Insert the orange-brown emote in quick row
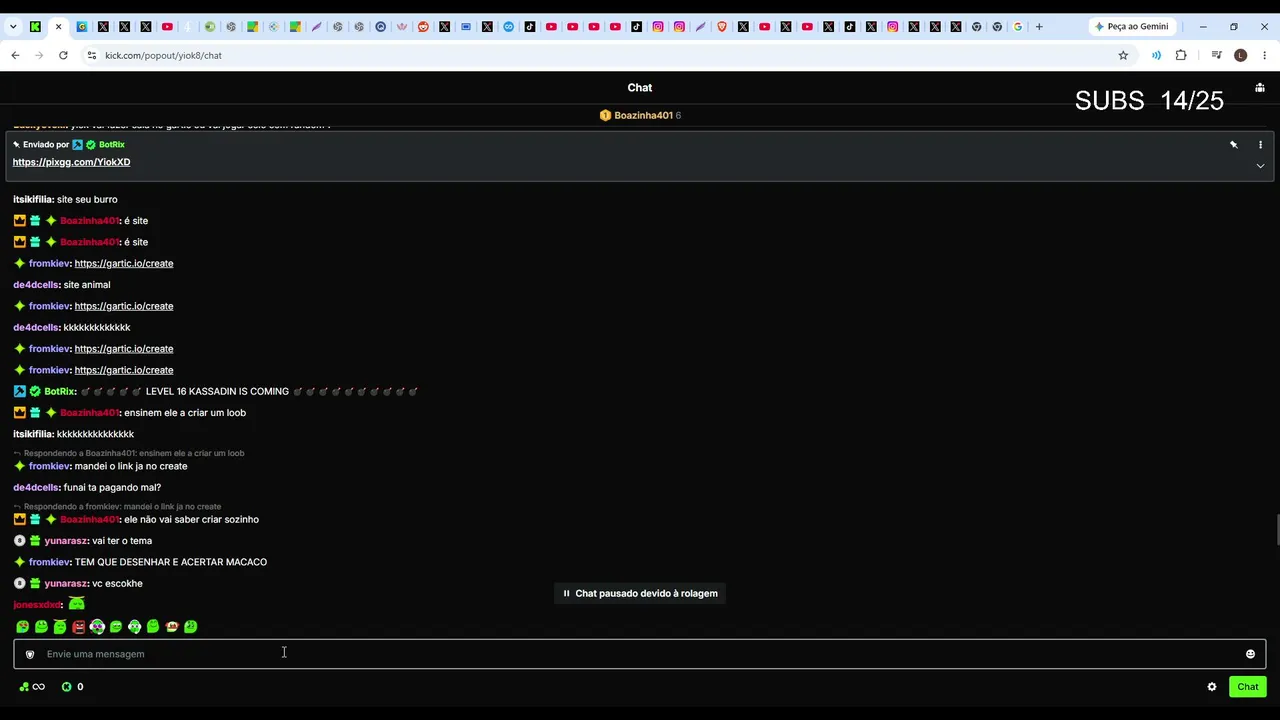 (172, 627)
